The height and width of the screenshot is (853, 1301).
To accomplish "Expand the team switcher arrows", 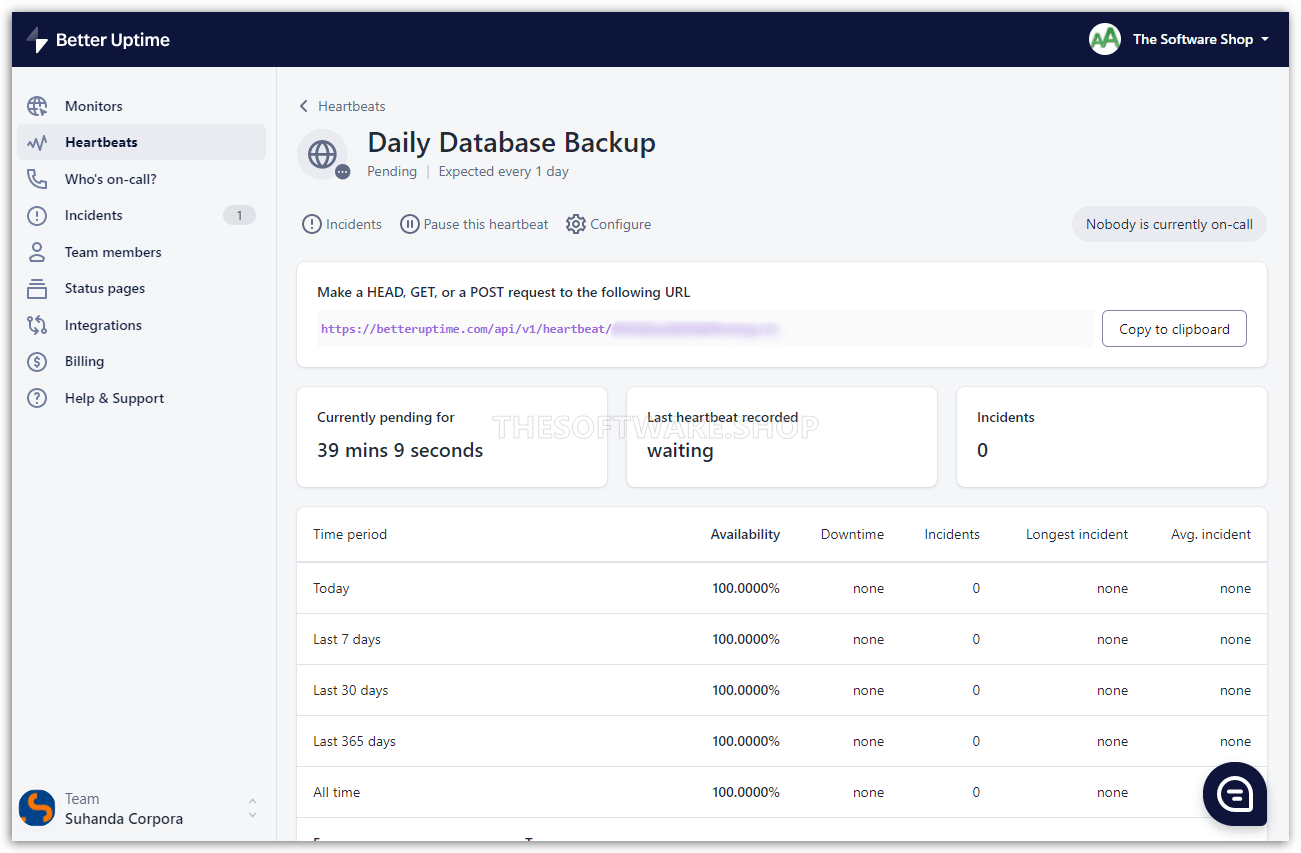I will [x=252, y=808].
